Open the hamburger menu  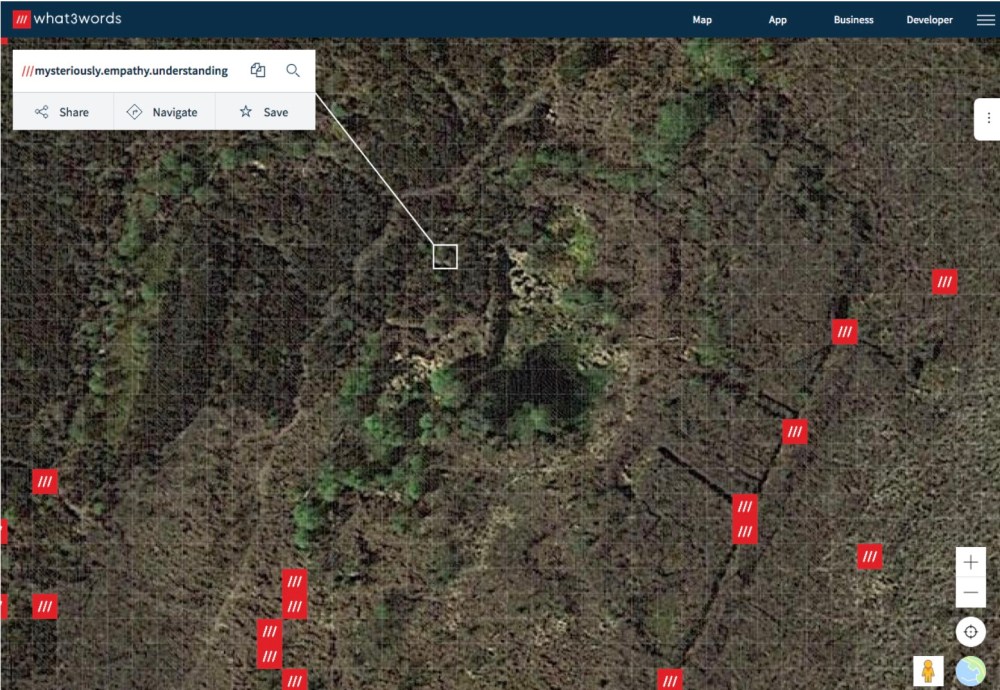pyautogui.click(x=985, y=20)
